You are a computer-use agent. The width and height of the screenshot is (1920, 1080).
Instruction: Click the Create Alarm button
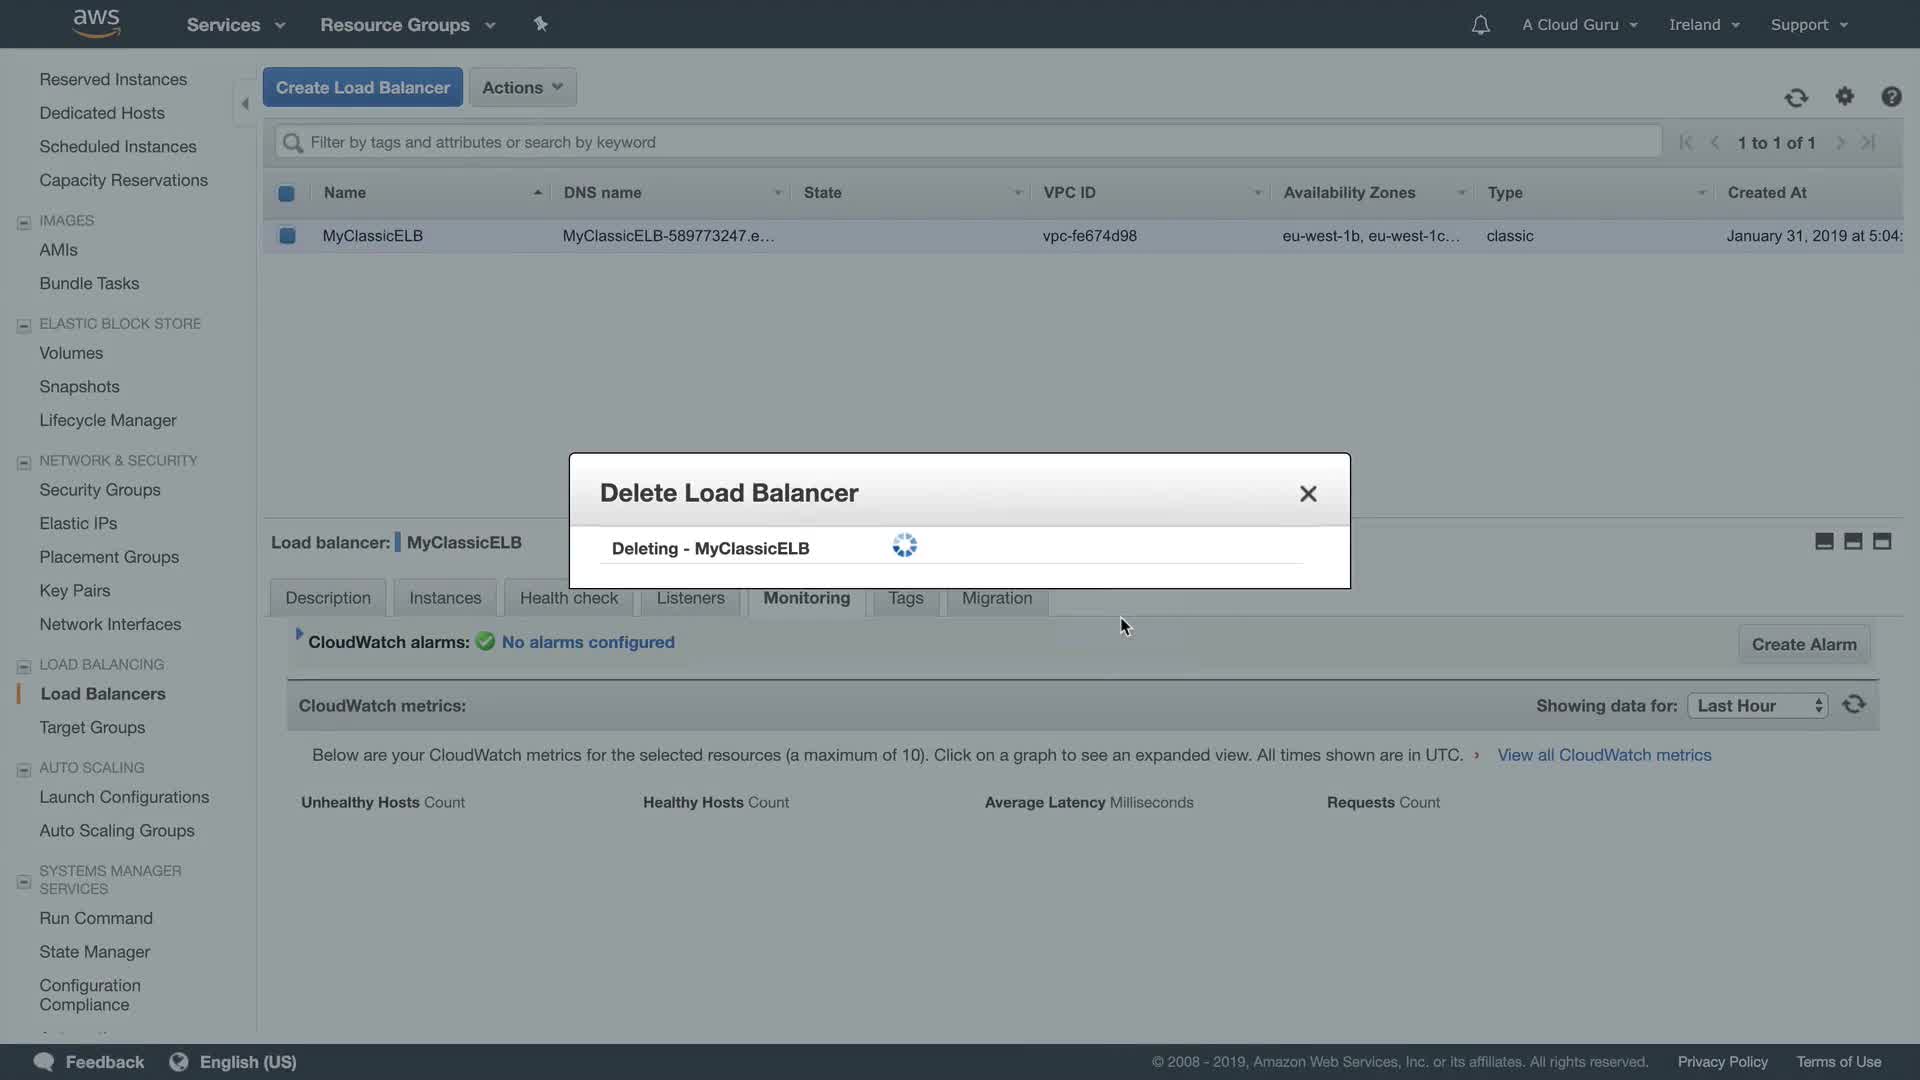pos(1803,645)
